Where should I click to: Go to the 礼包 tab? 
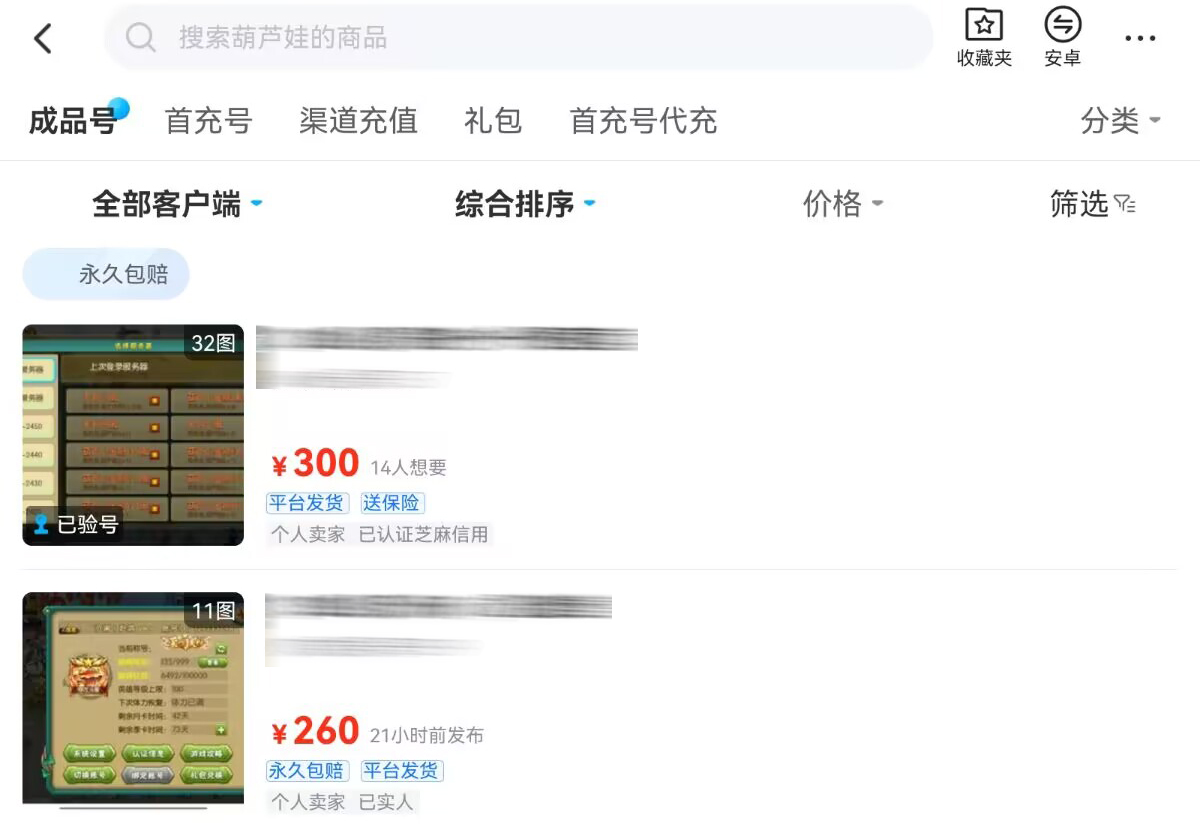pyautogui.click(x=493, y=121)
